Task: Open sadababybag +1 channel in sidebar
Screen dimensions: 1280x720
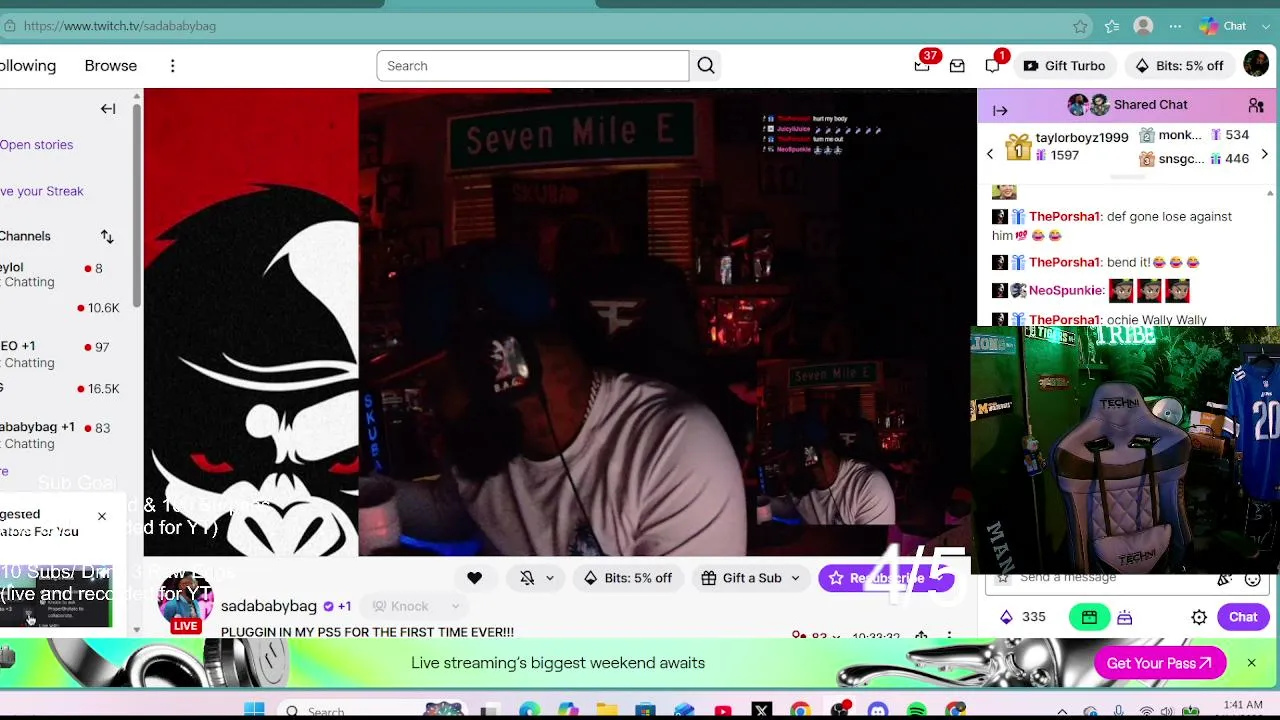Action: 60,435
